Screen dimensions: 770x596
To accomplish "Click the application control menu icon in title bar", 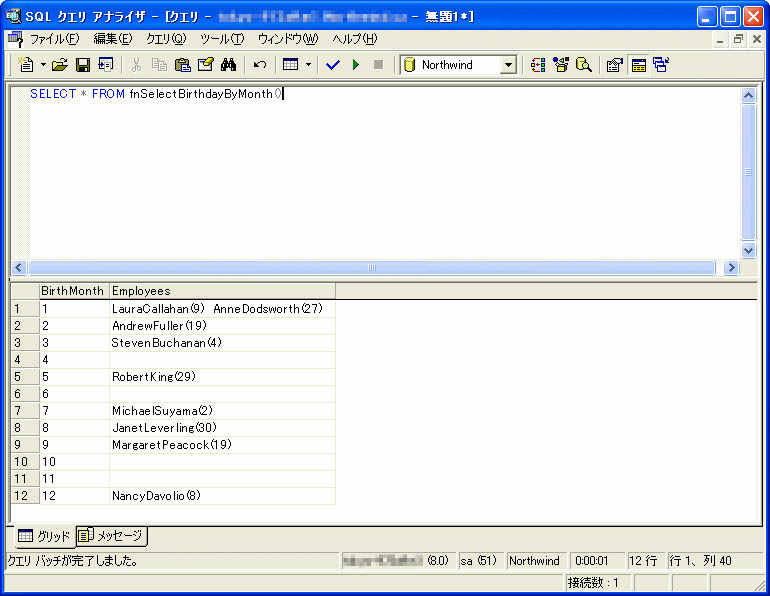I will click(x=13, y=16).
